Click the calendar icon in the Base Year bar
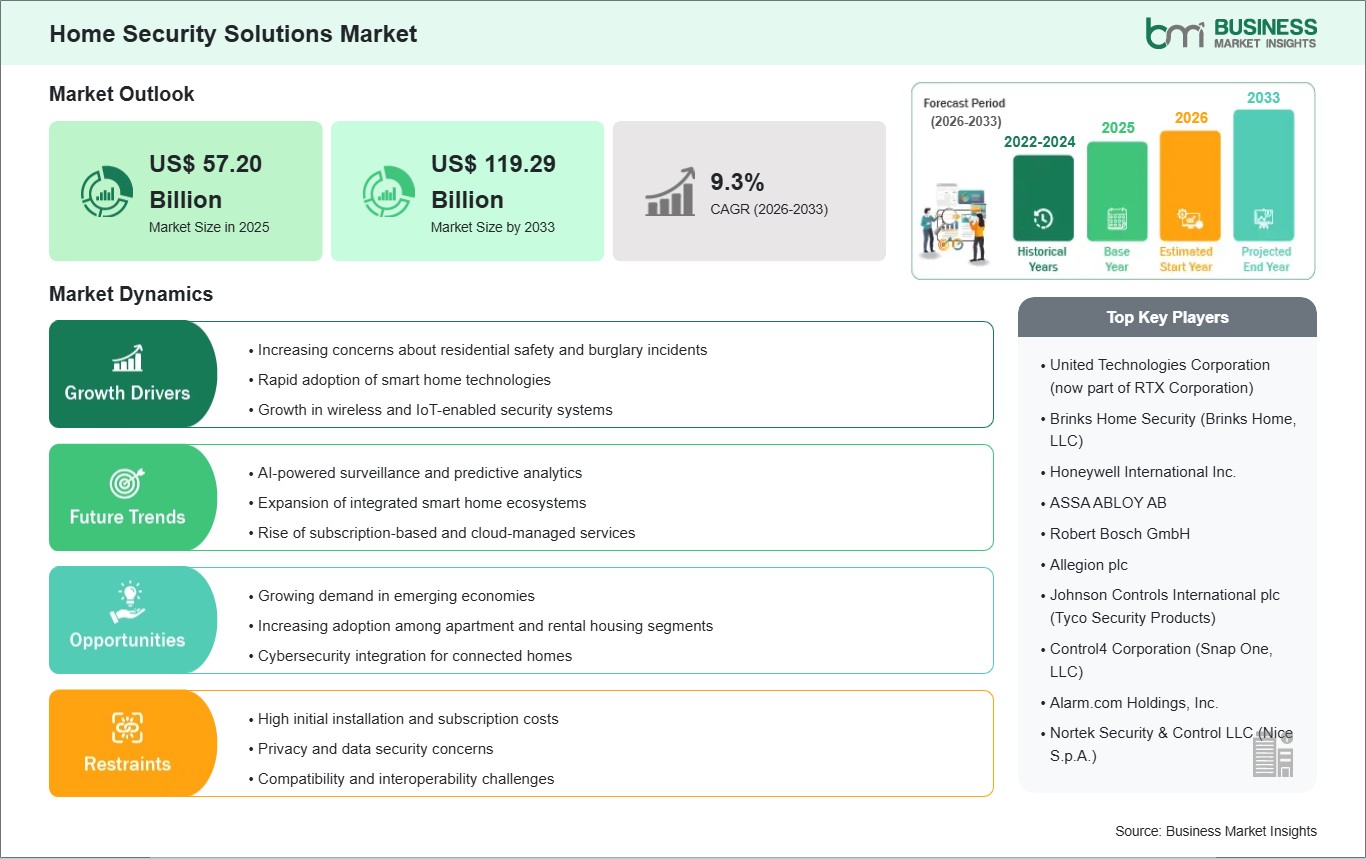Screen dimensions: 1366x859 click(1116, 219)
